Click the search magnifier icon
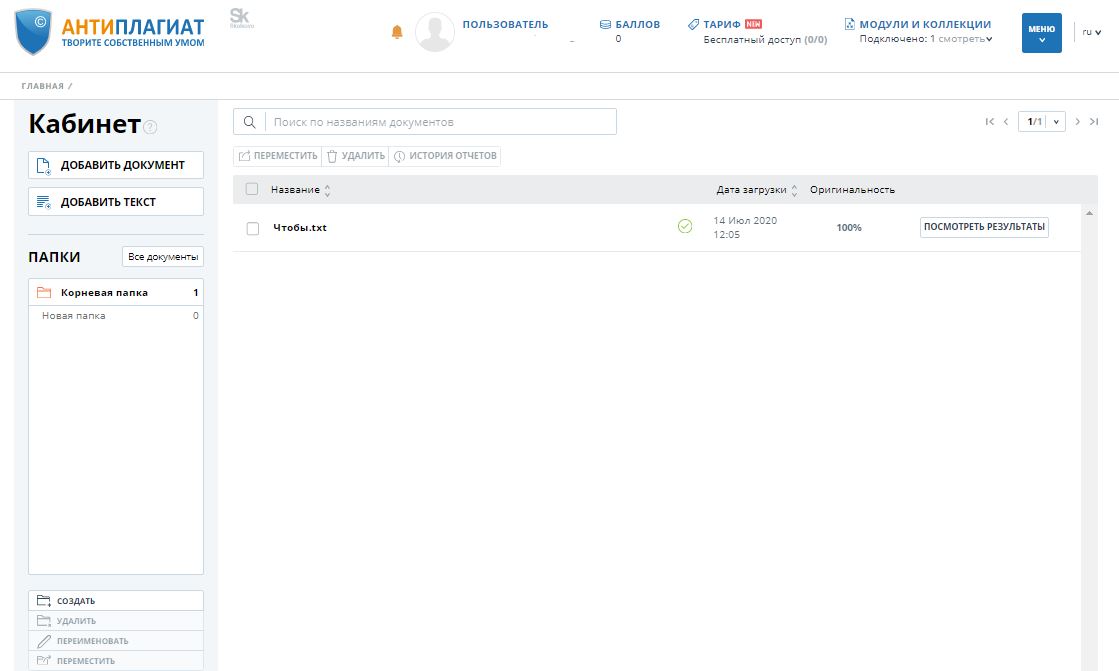The height and width of the screenshot is (671, 1119). 249,122
